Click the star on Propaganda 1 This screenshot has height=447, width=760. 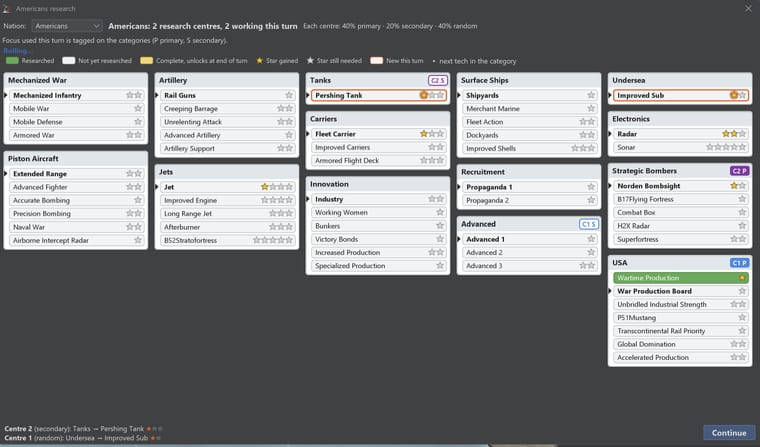click(x=591, y=187)
